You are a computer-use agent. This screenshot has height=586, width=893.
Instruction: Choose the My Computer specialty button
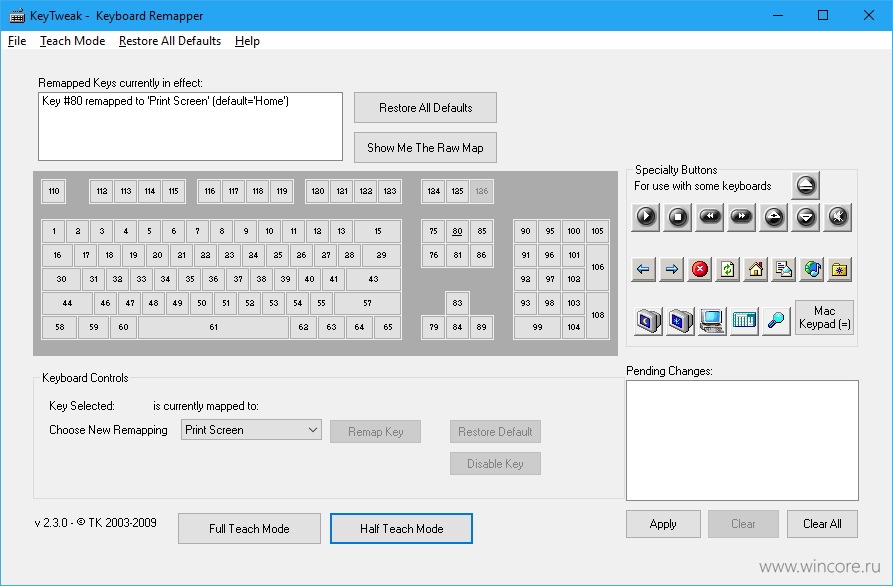tap(712, 321)
